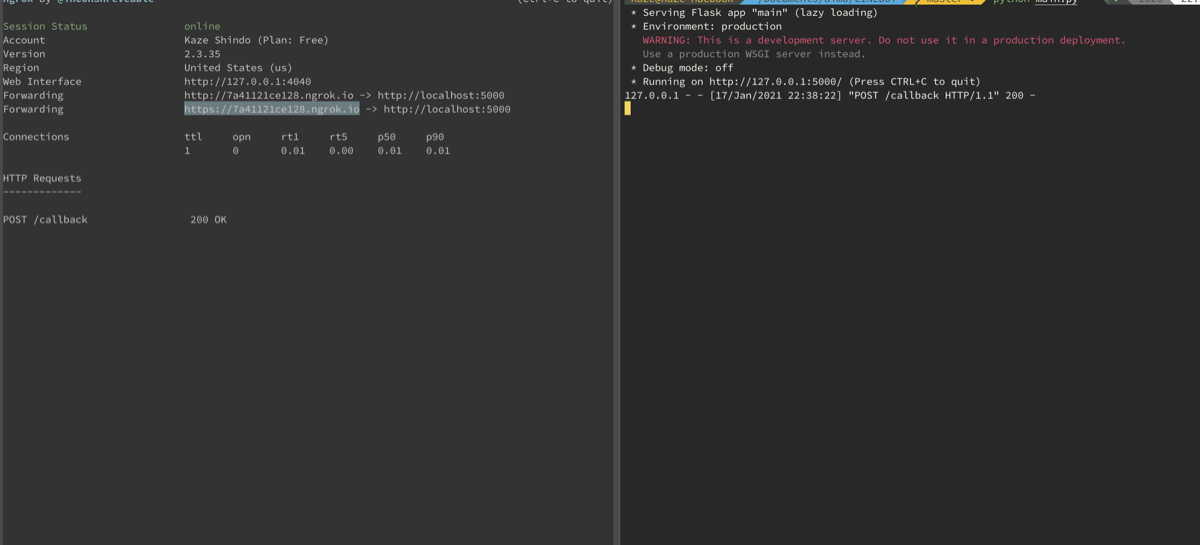This screenshot has width=1200, height=545.
Task: Click the yellow terminal cursor block
Action: 627,109
